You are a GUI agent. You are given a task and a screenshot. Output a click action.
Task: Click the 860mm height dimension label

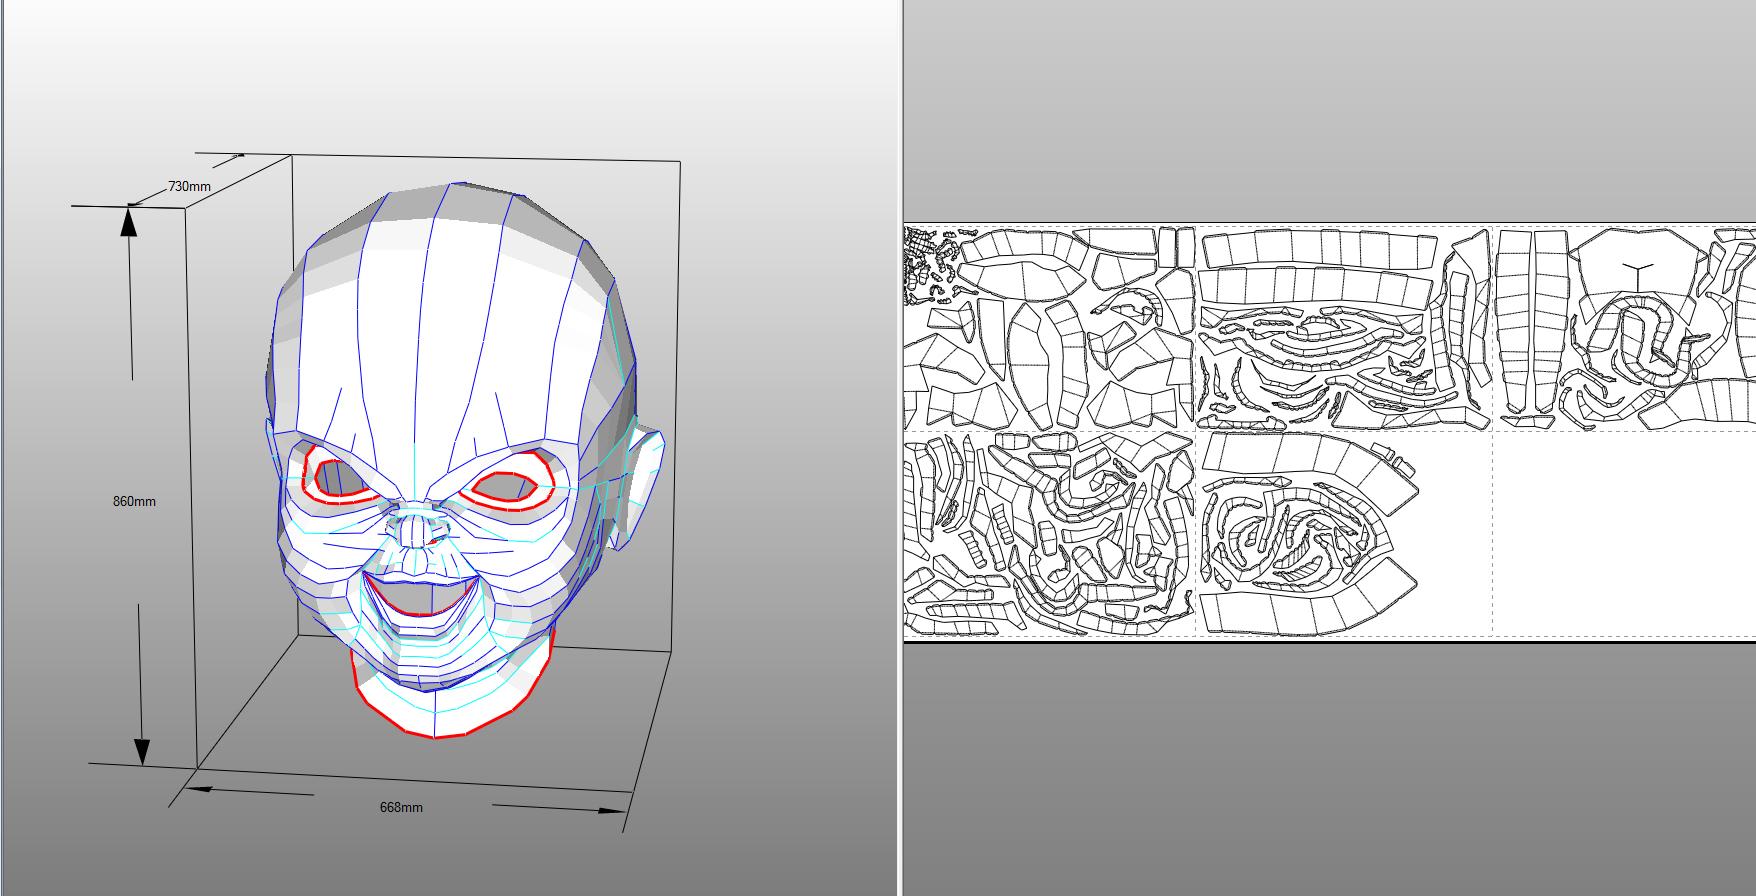[x=134, y=501]
